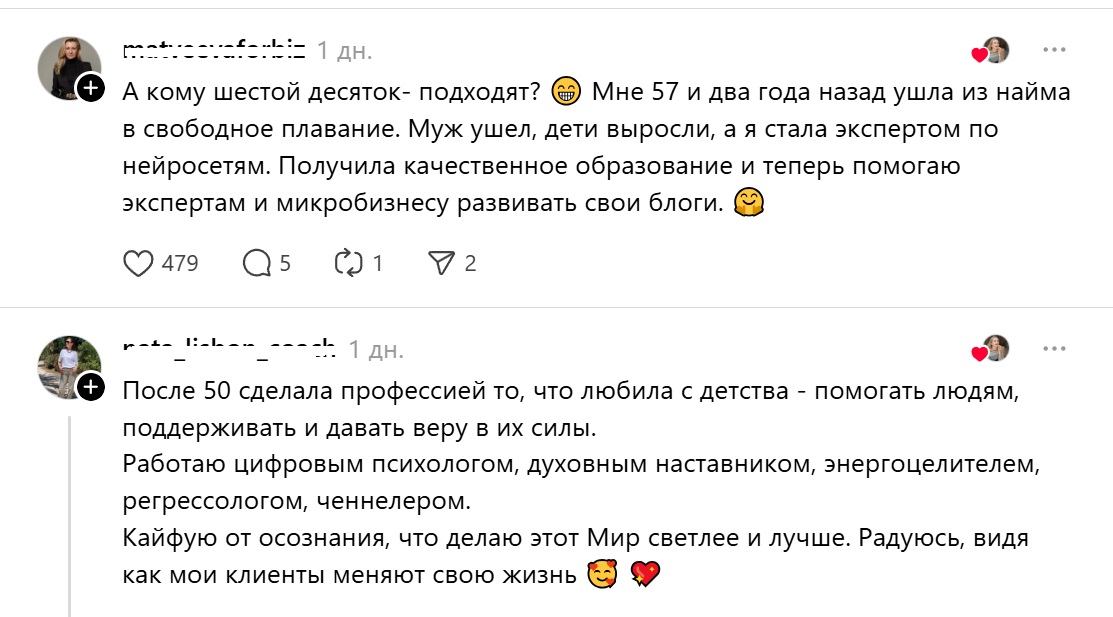Screen dimensions: 1113x617
Task: Open the three-dot options menu on nata_lisbon_coach's post
Action: 1052,348
